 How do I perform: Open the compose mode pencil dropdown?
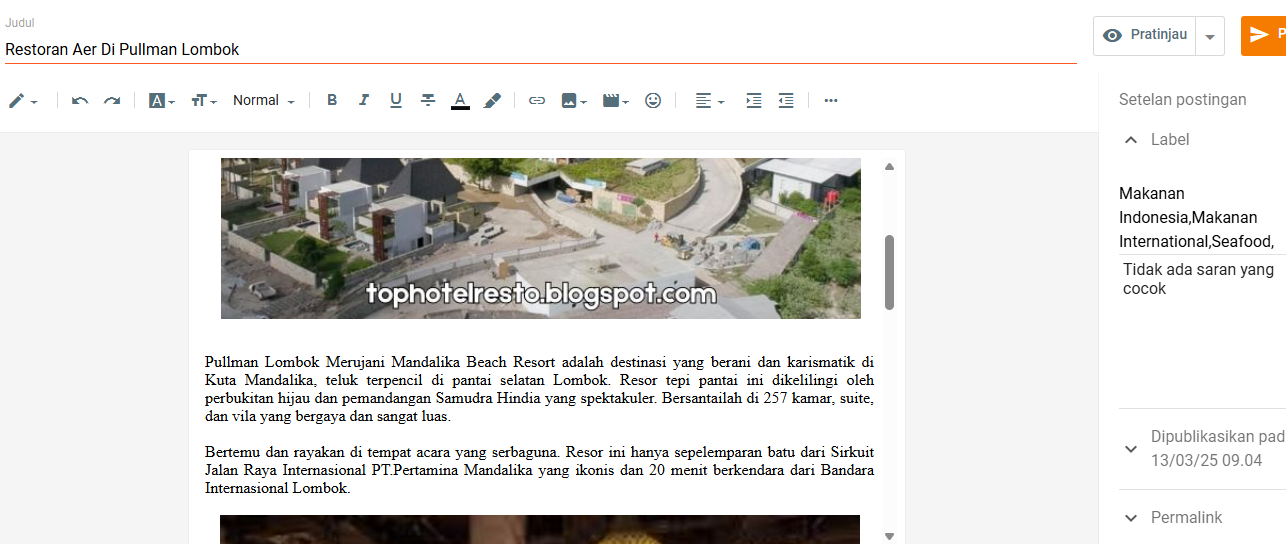pos(23,101)
